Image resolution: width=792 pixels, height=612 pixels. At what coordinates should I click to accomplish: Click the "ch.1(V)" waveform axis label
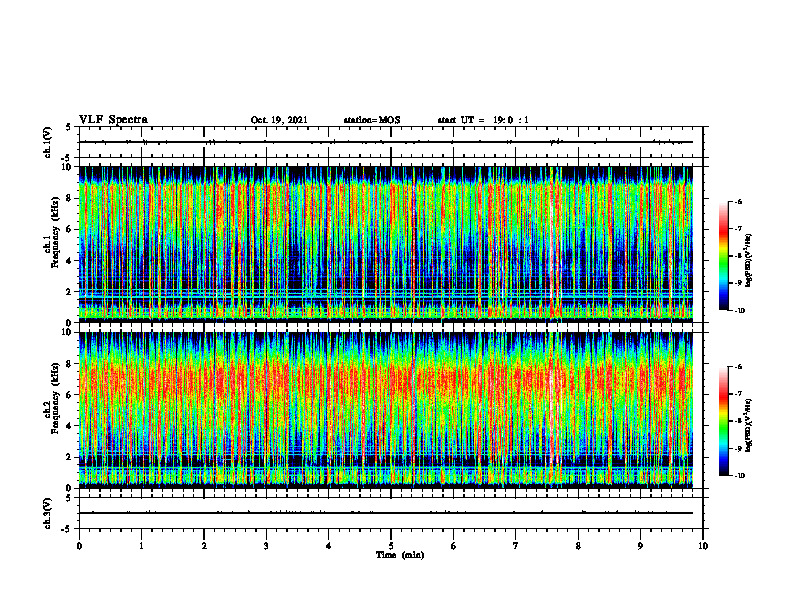(47, 142)
